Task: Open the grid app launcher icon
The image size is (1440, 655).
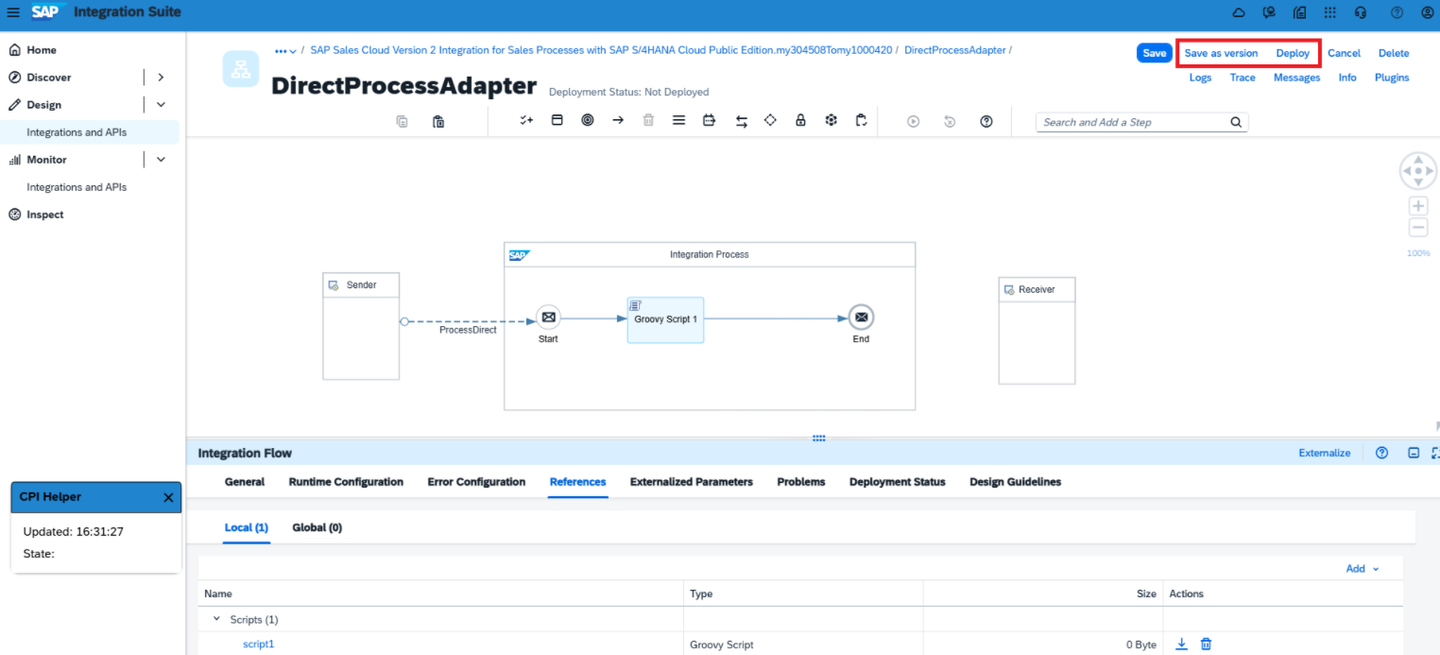Action: [x=1329, y=12]
